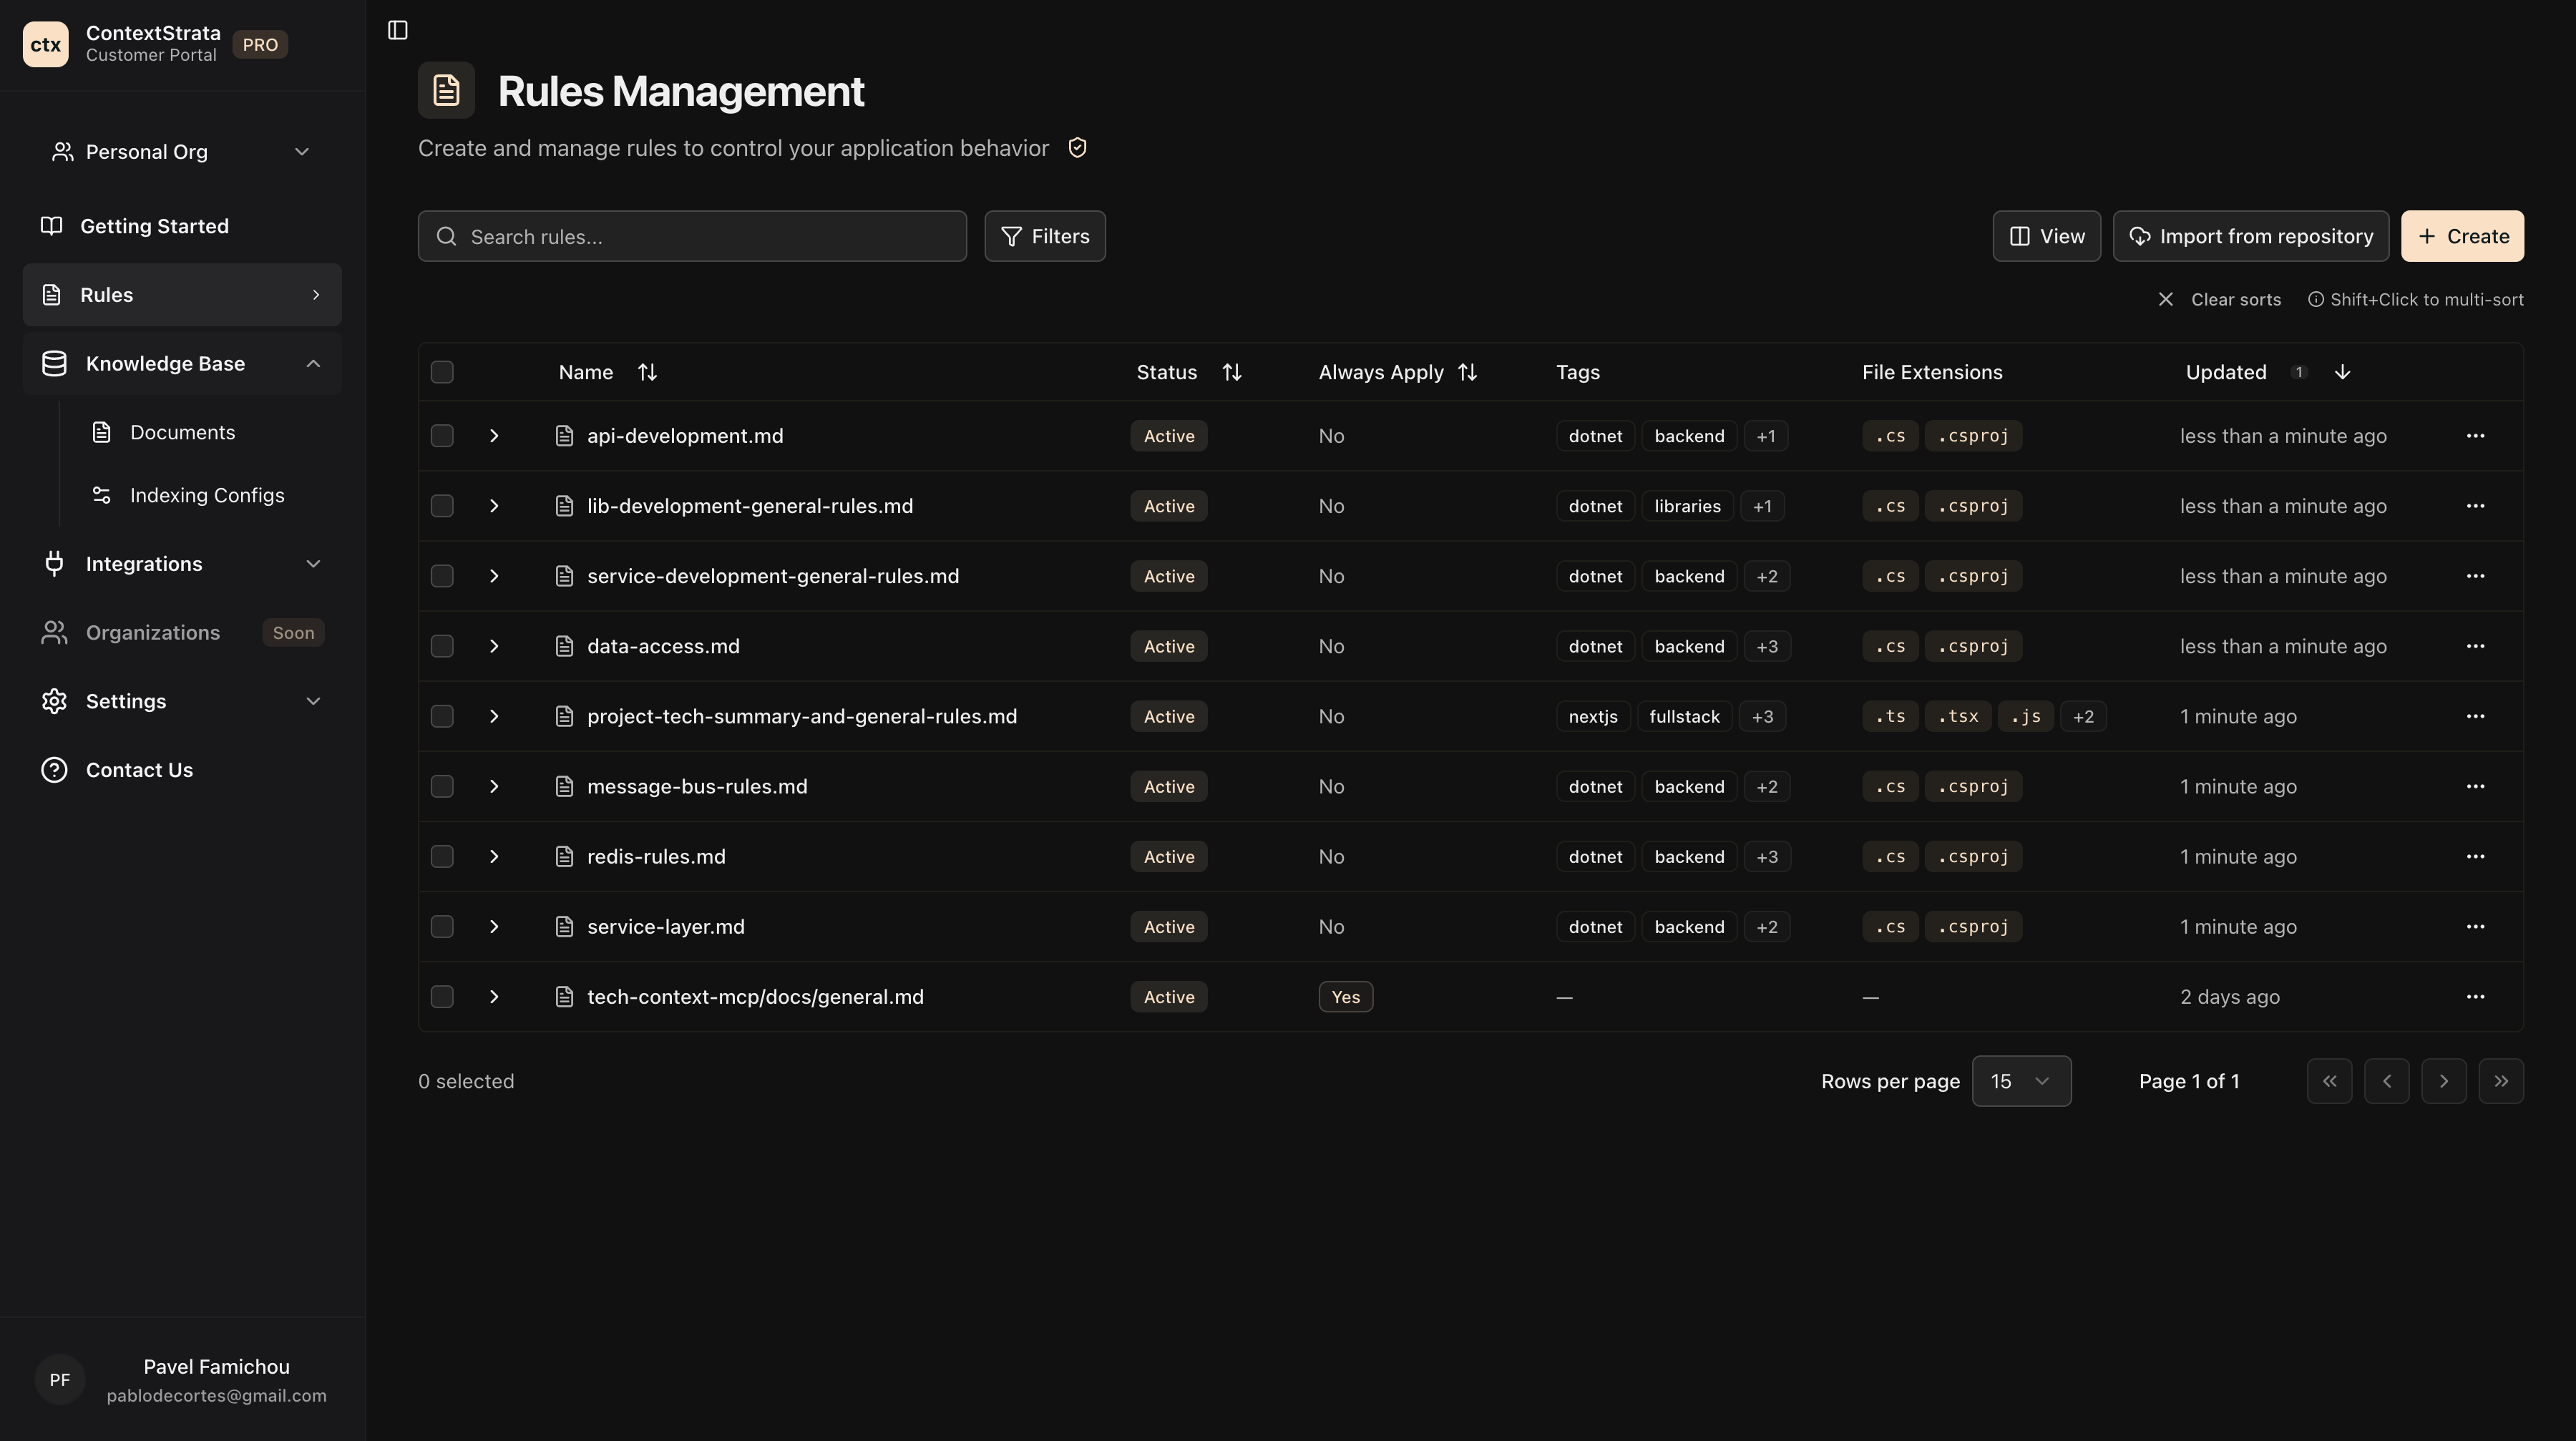This screenshot has width=2576, height=1441.
Task: Check the api-development.md row checkbox
Action: click(442, 436)
